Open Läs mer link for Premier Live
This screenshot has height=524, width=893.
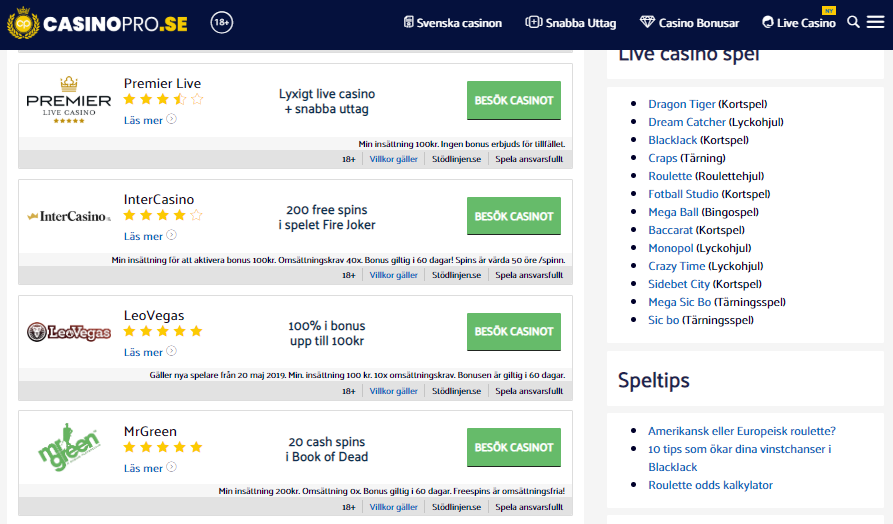144,120
